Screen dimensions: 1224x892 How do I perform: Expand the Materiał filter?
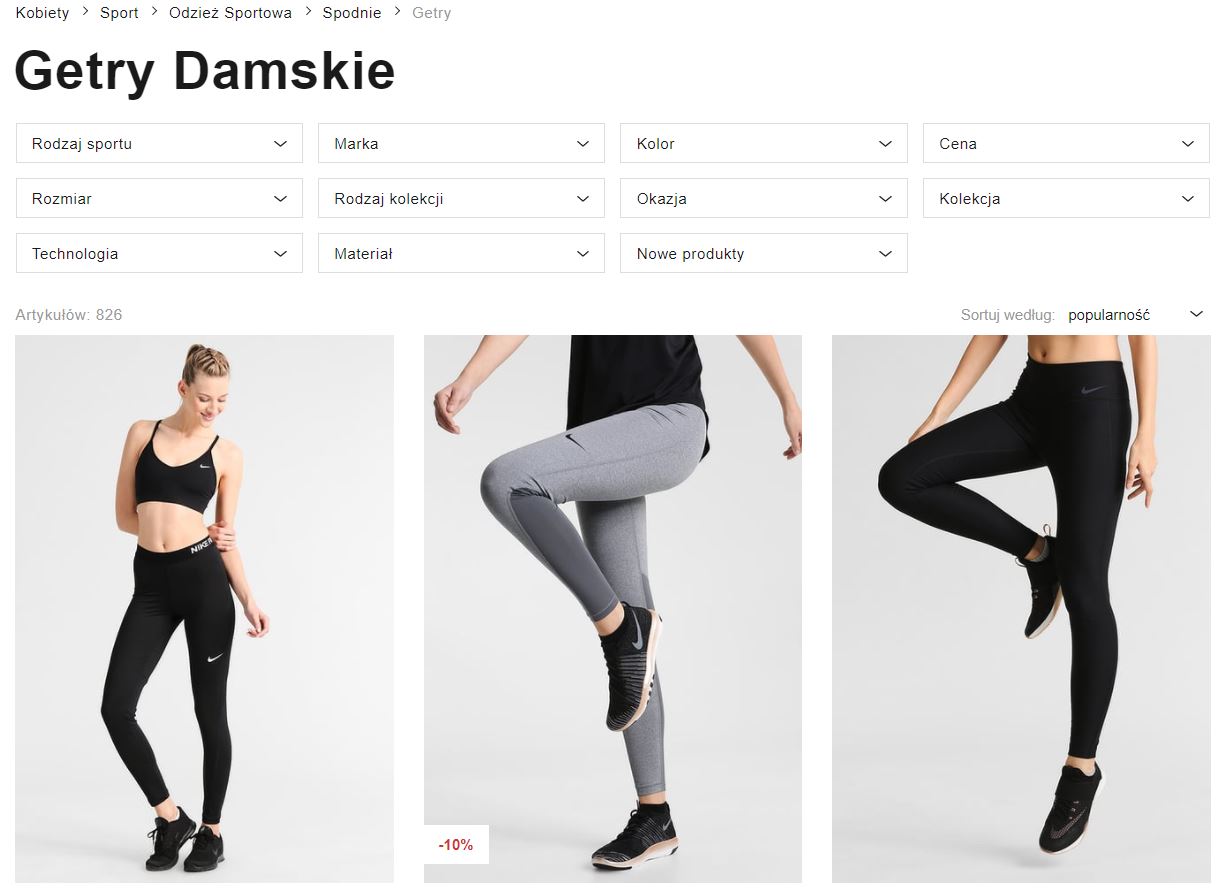(x=461, y=253)
